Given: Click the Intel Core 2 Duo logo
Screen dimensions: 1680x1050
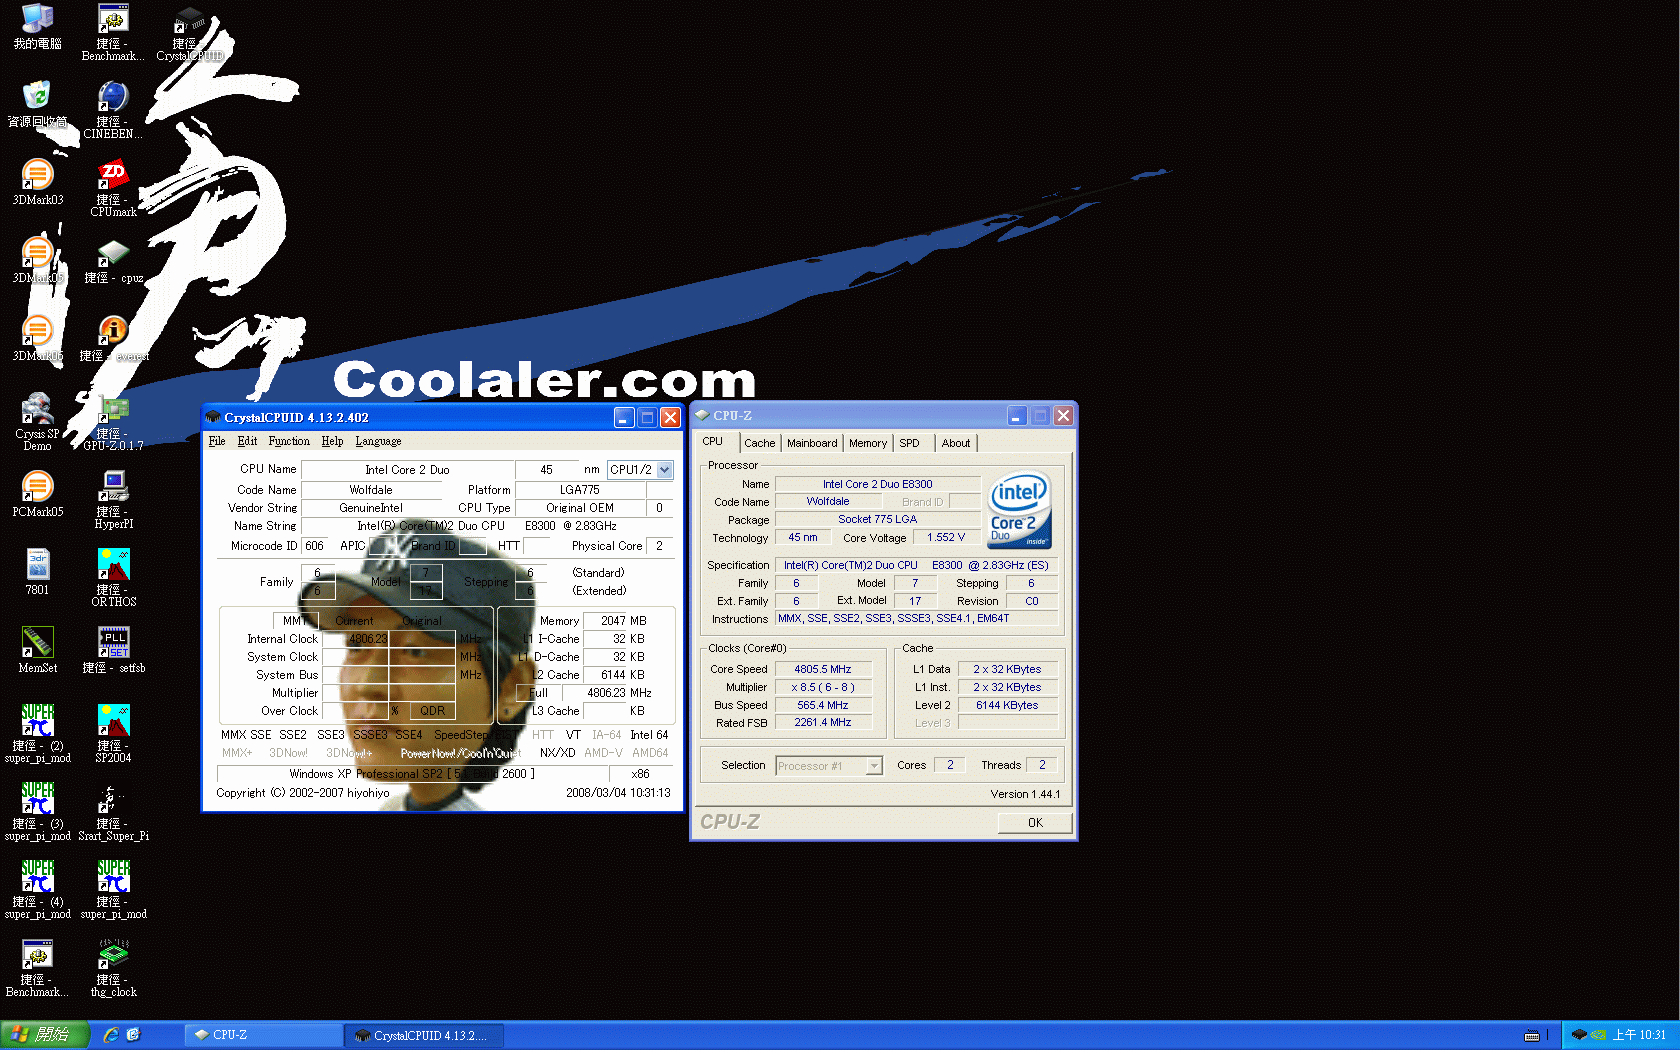Looking at the screenshot, I should tap(1019, 511).
